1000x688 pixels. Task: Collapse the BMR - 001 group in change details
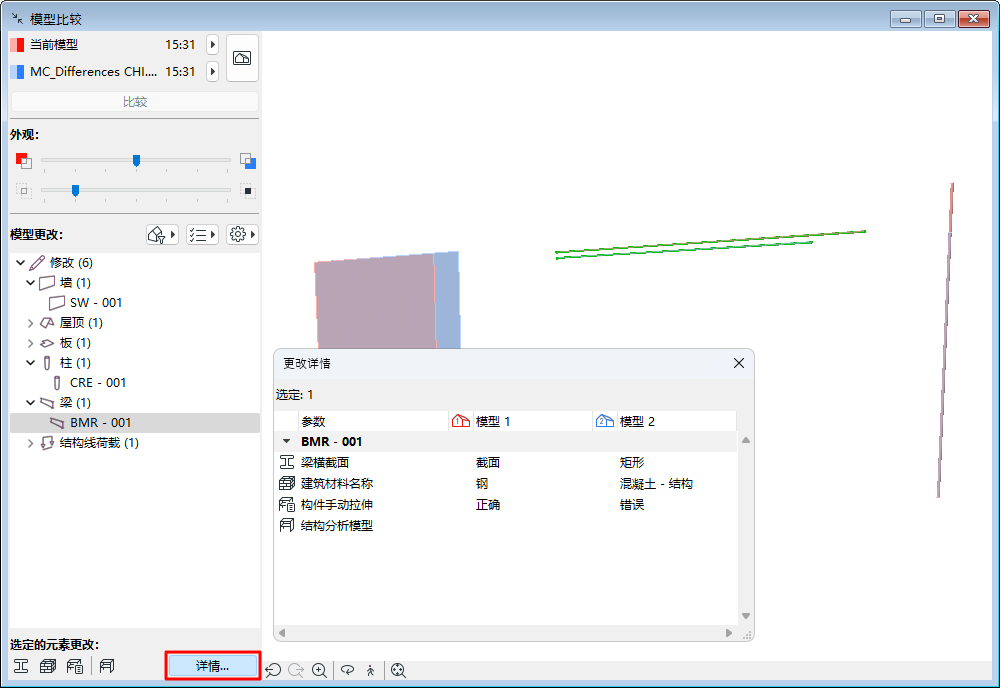coord(286,441)
